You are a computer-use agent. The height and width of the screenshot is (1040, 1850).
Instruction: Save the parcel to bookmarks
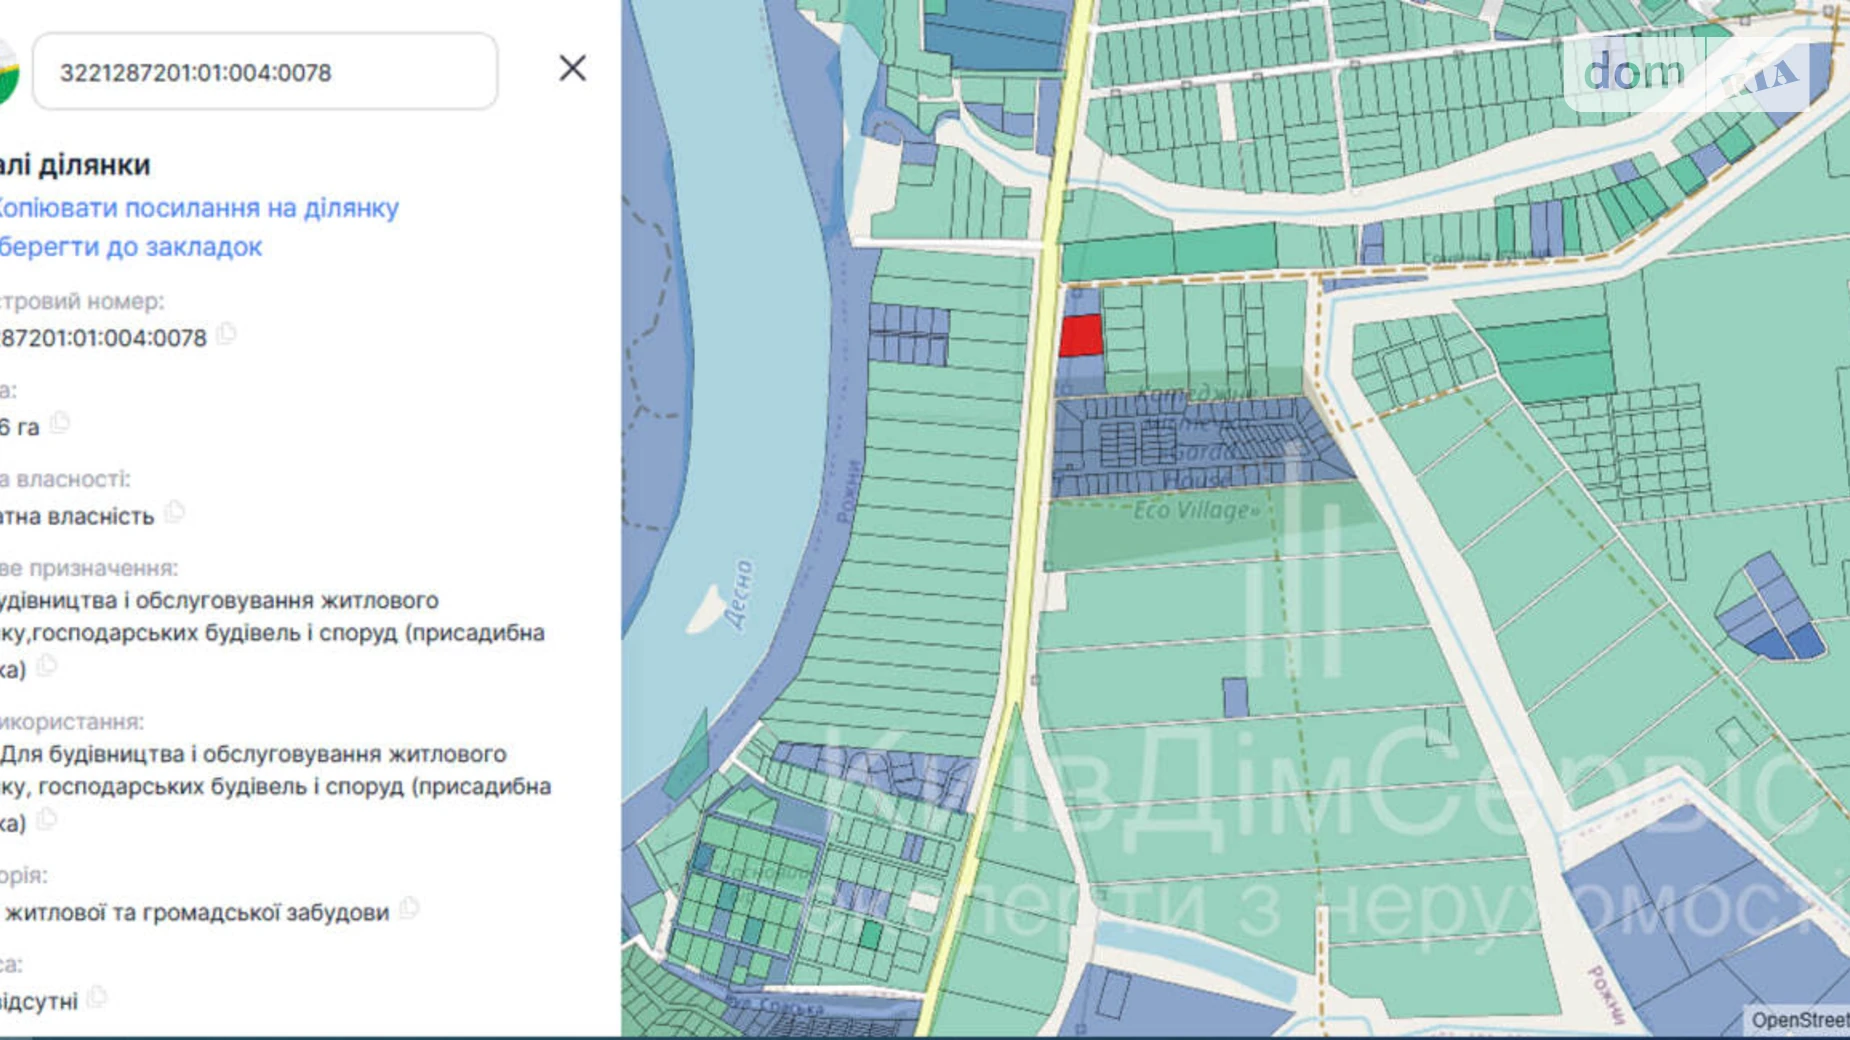[130, 247]
